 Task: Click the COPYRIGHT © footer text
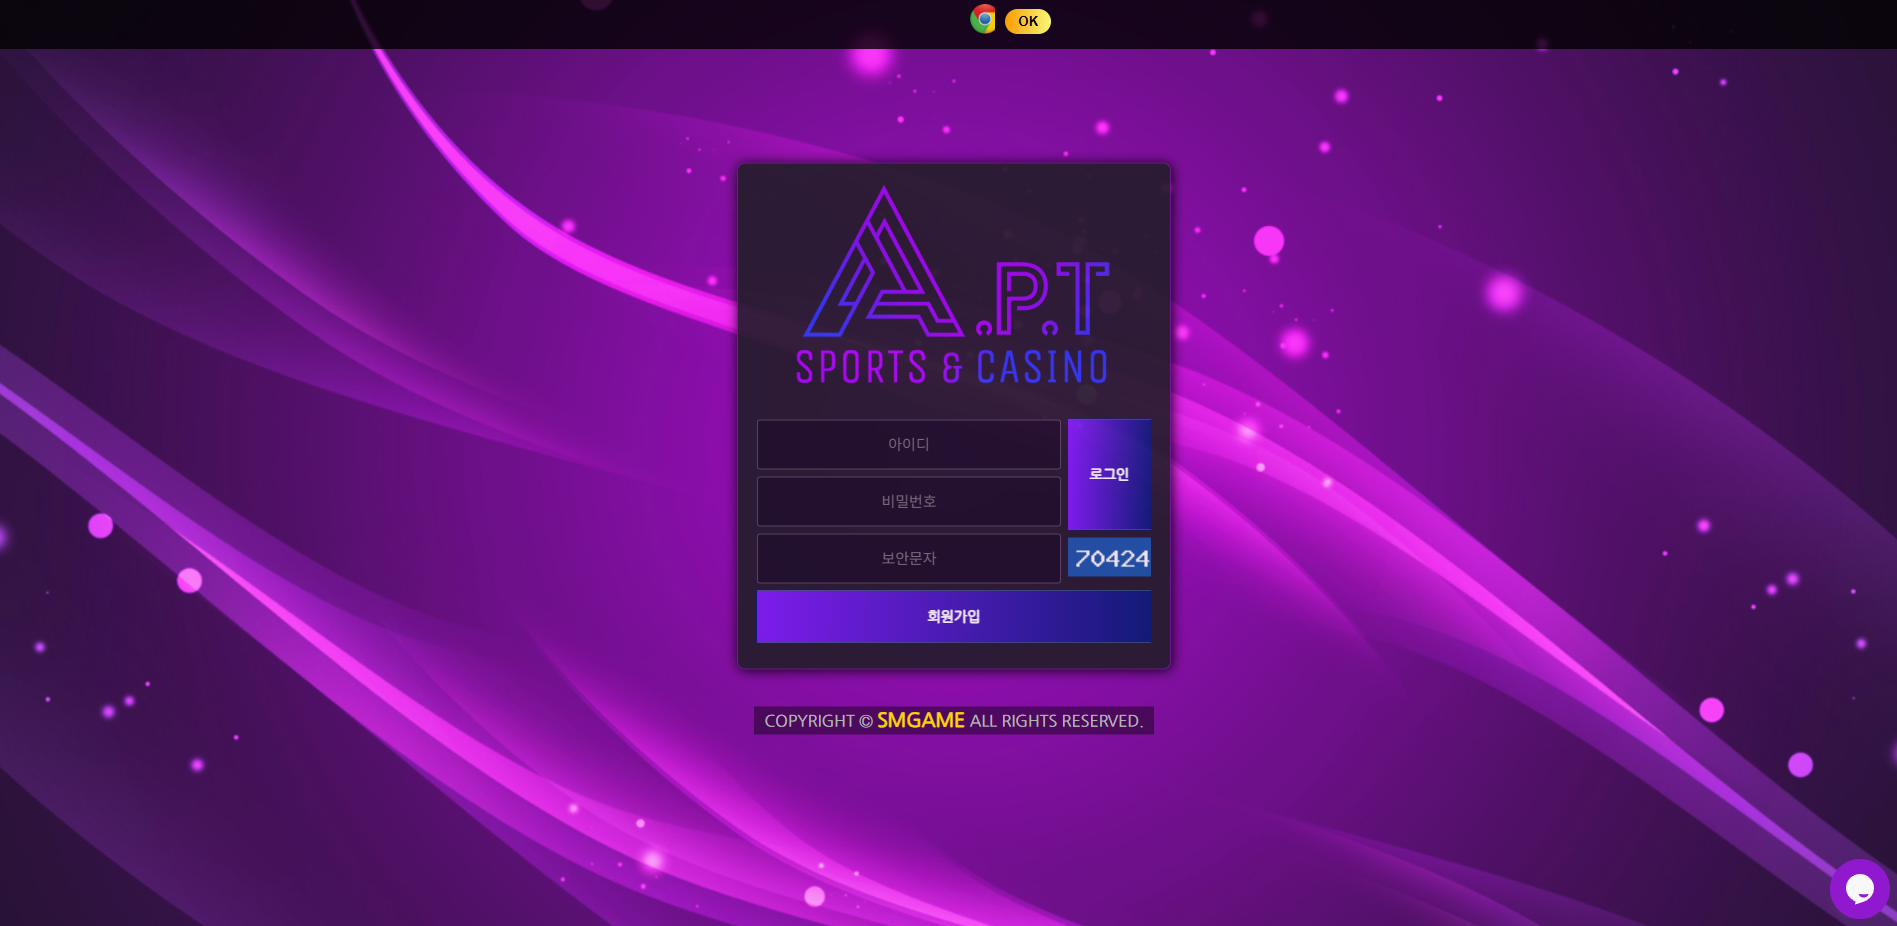[x=817, y=721]
